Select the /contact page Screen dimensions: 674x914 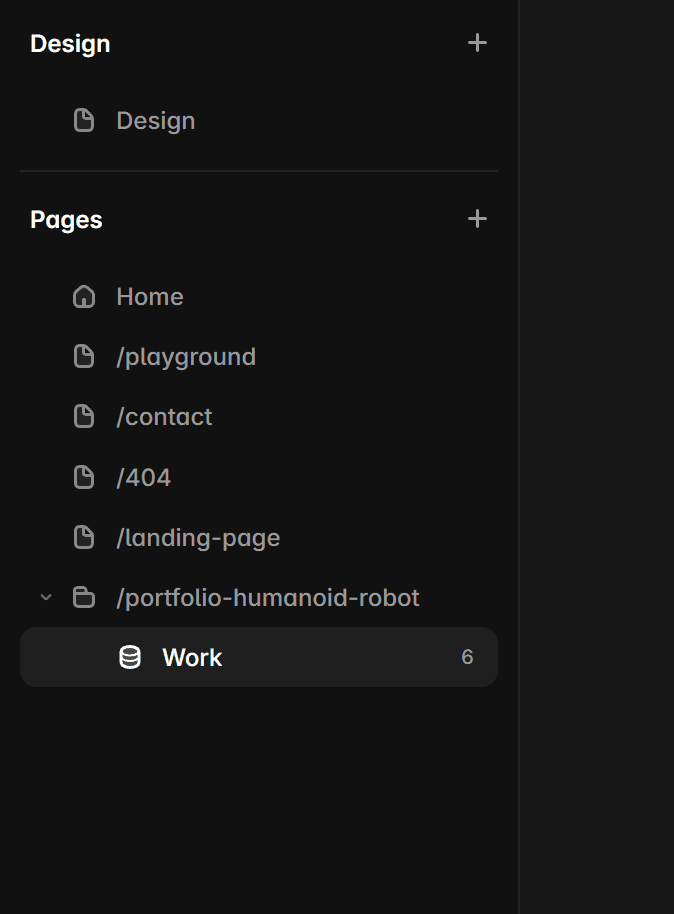(164, 417)
